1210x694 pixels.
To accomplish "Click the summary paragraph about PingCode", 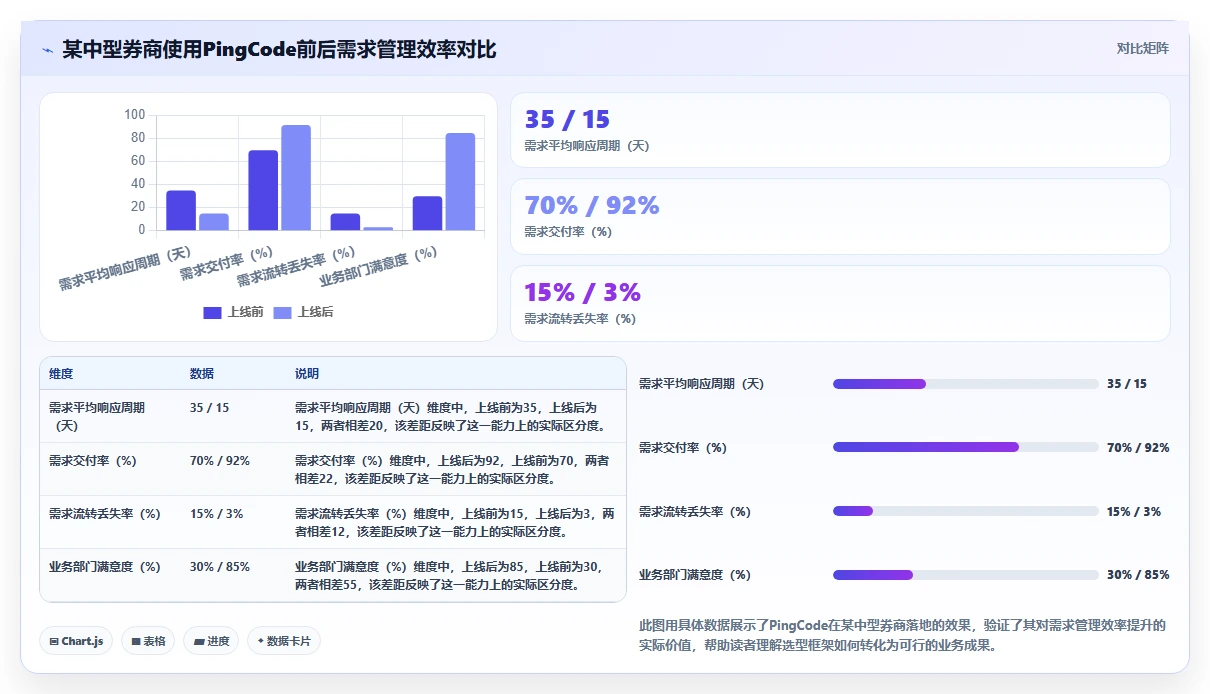I will [x=902, y=635].
